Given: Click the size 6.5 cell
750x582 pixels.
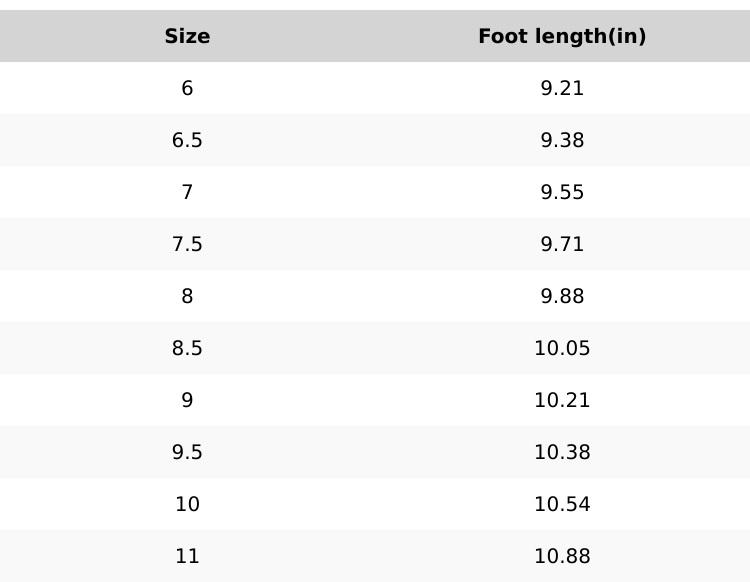Looking at the screenshot, I should click(x=187, y=140).
